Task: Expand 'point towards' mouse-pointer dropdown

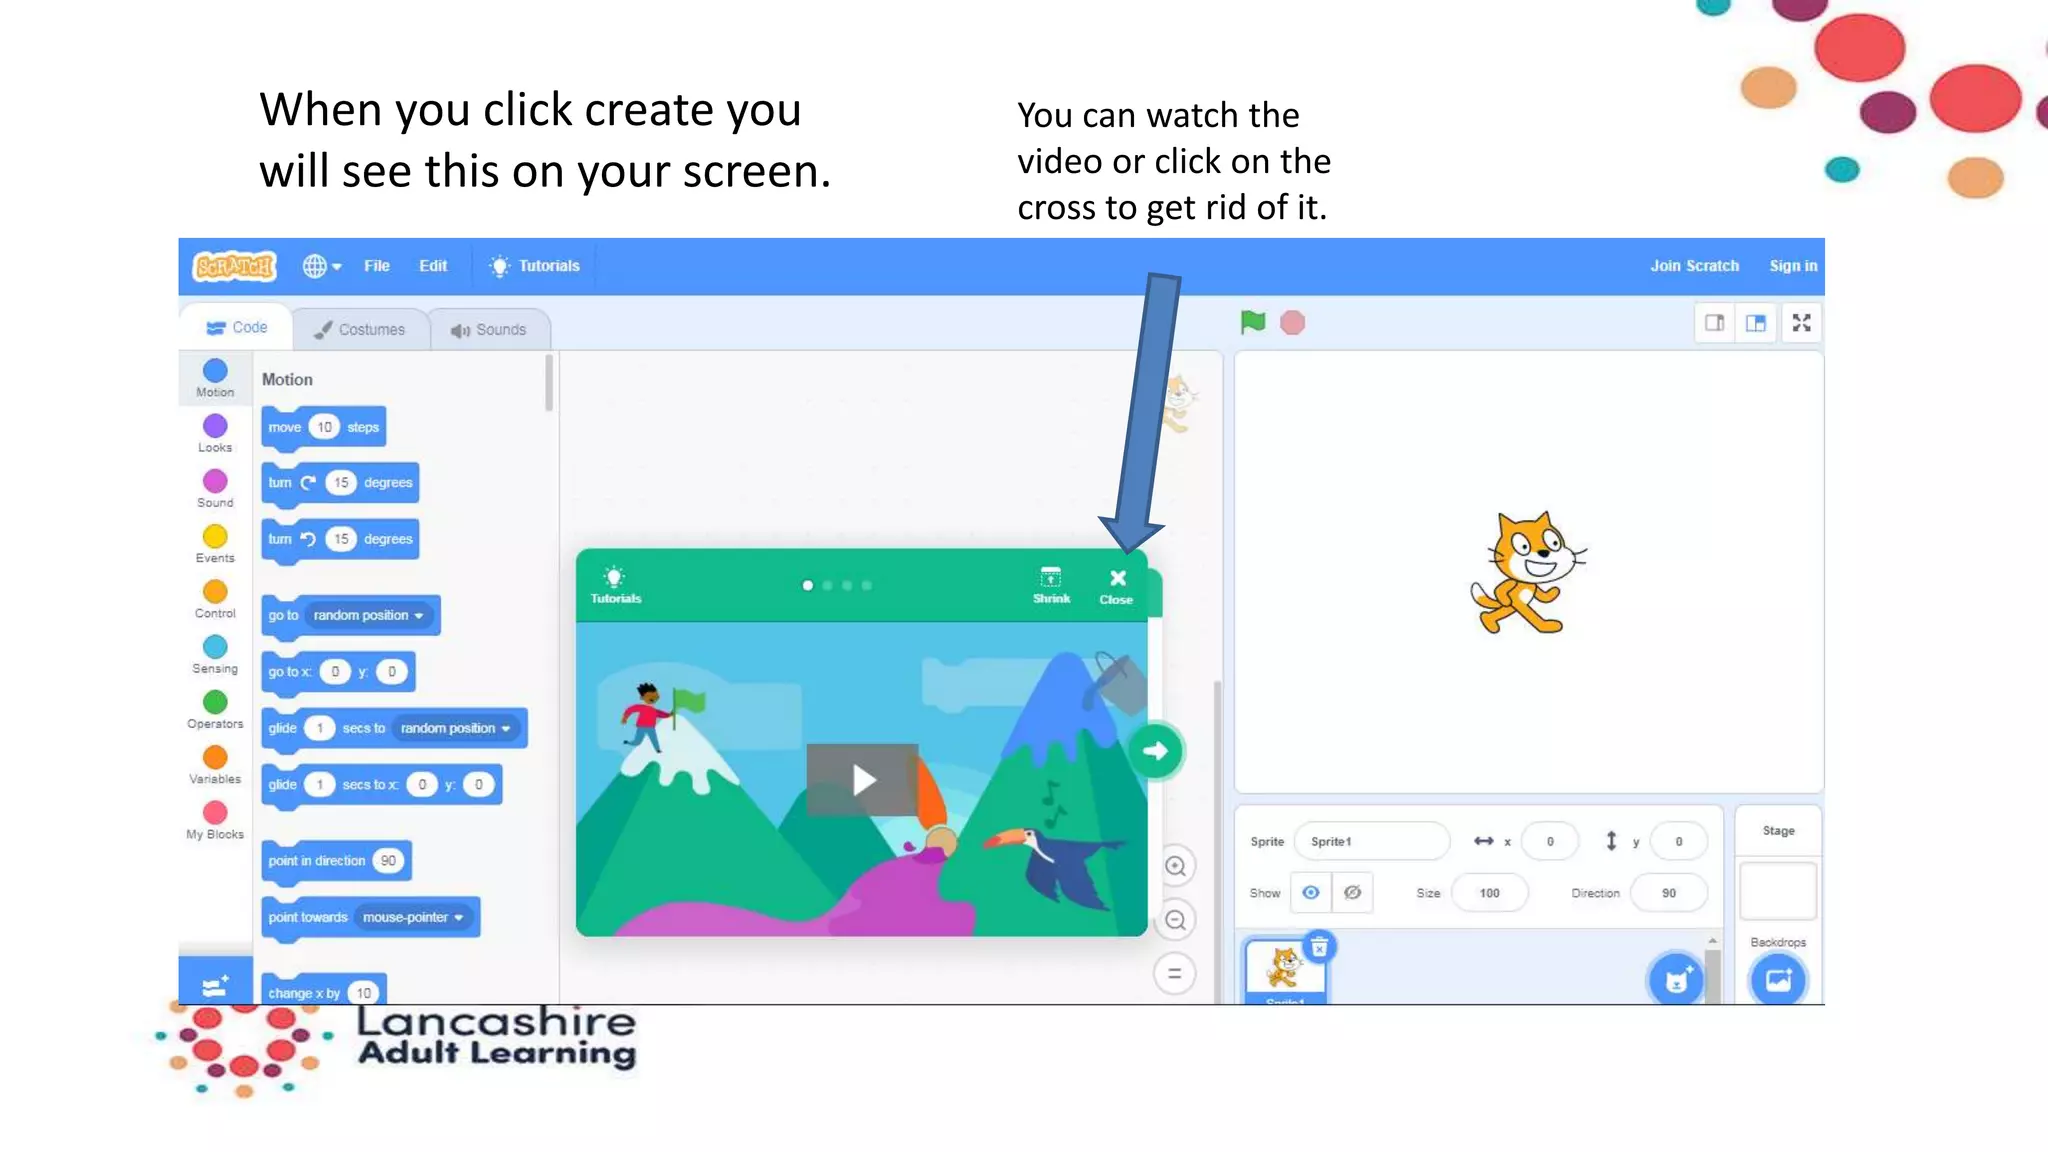Action: [x=413, y=917]
